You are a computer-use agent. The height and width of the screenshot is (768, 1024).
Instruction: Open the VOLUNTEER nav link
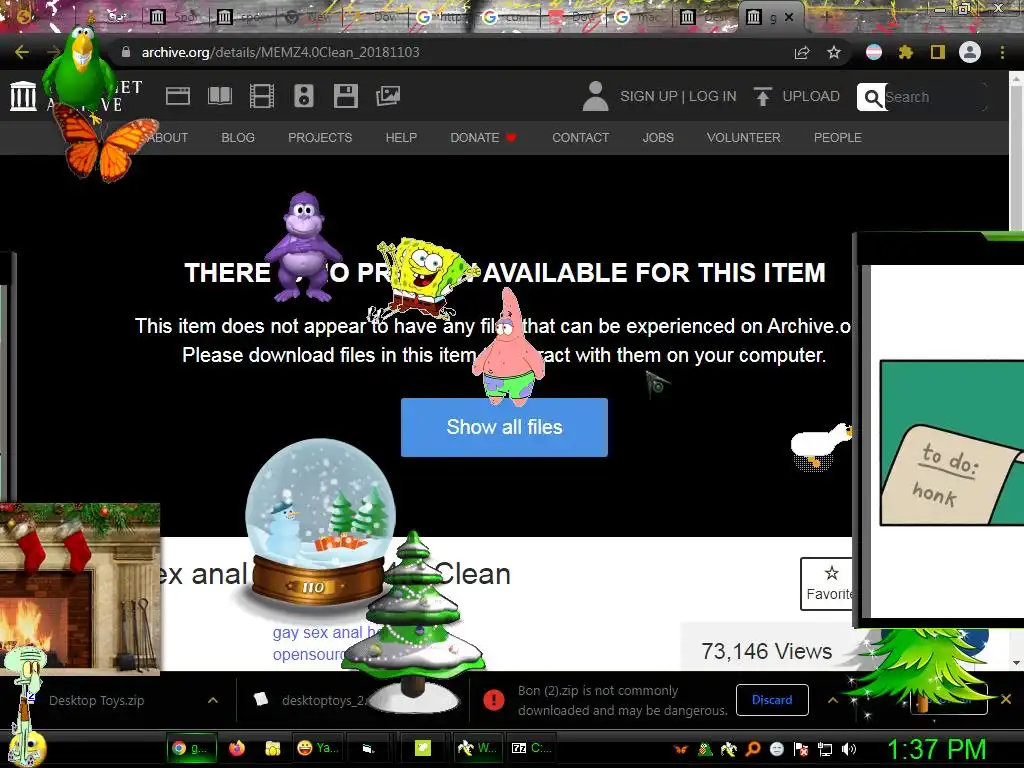pos(743,138)
